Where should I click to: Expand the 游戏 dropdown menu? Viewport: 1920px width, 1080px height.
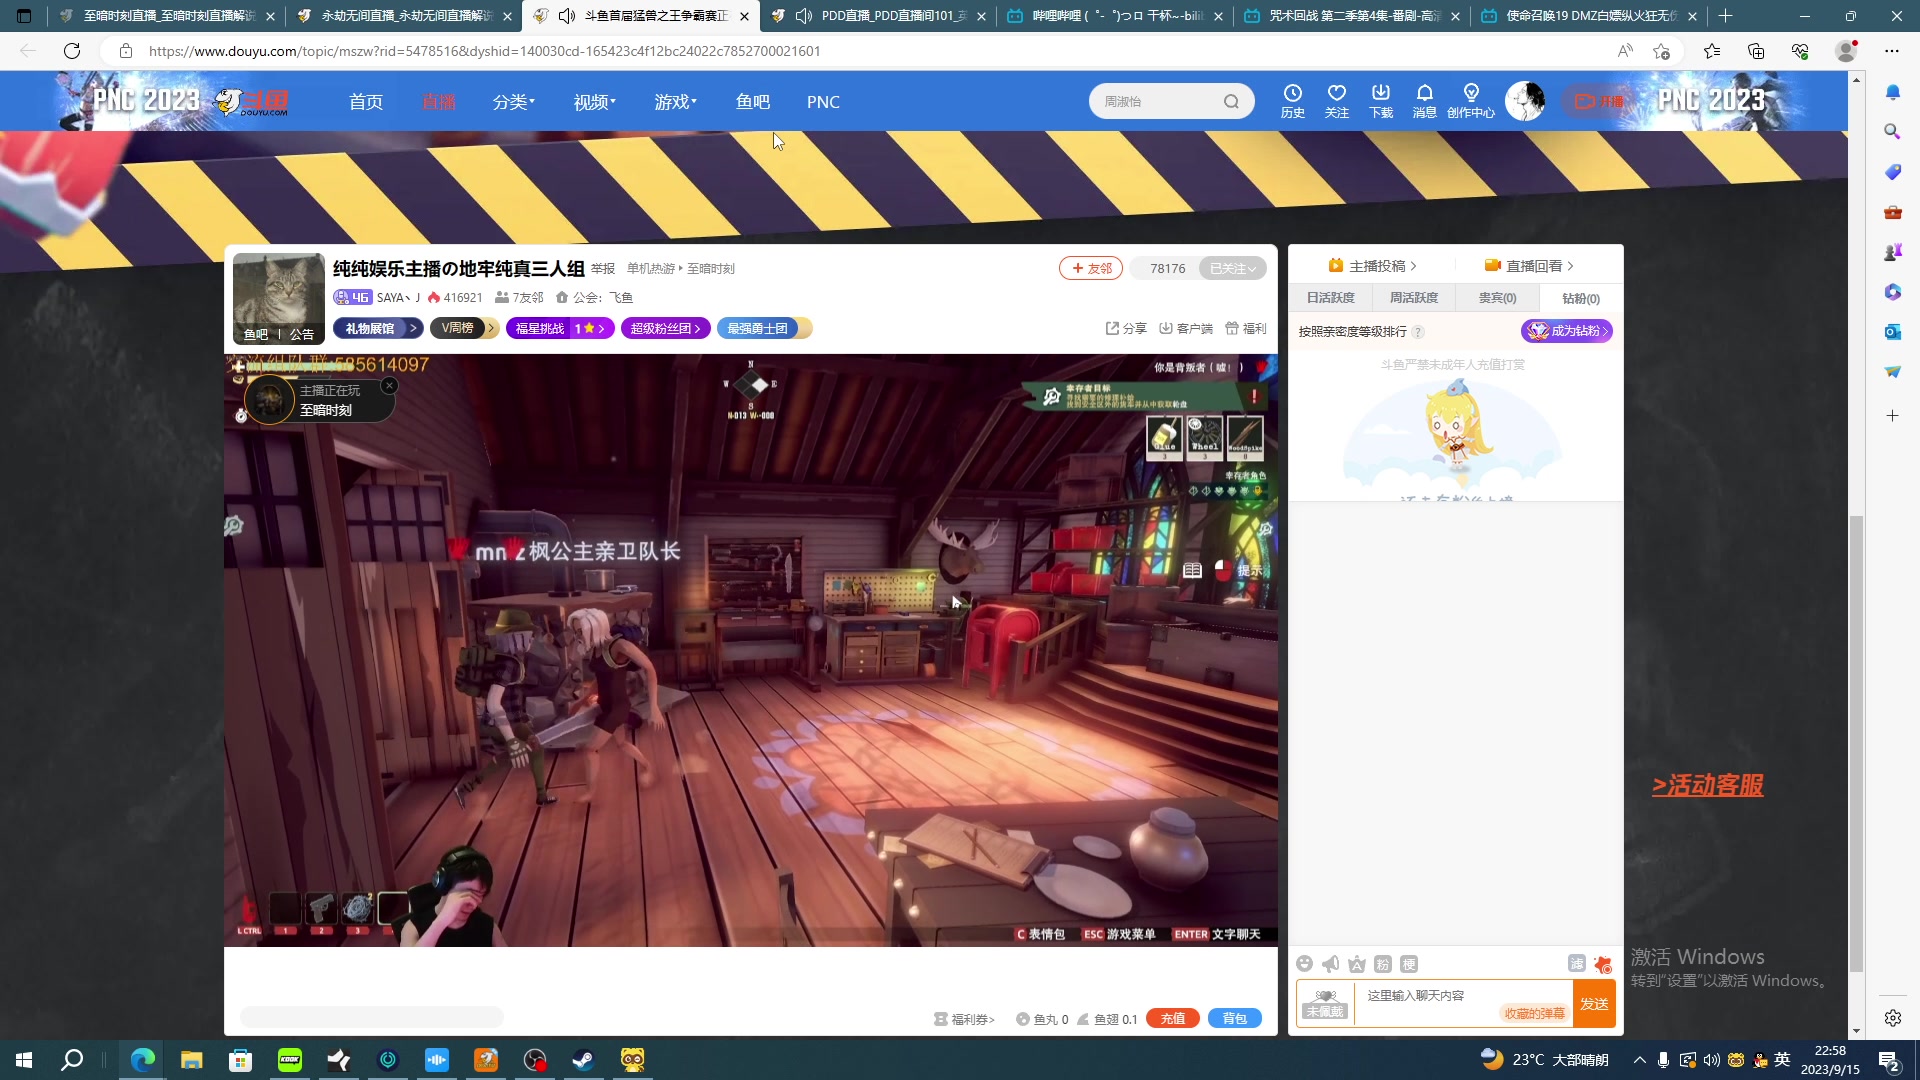[675, 102]
